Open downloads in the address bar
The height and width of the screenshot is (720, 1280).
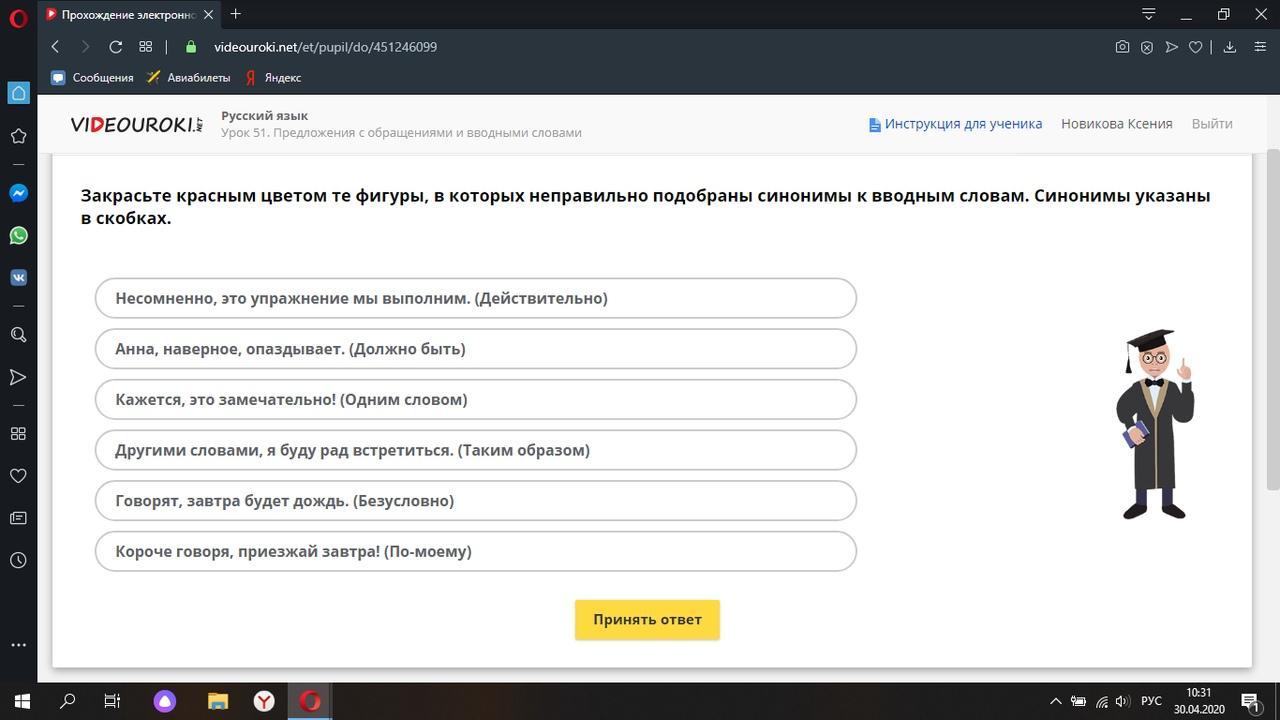coord(1230,47)
